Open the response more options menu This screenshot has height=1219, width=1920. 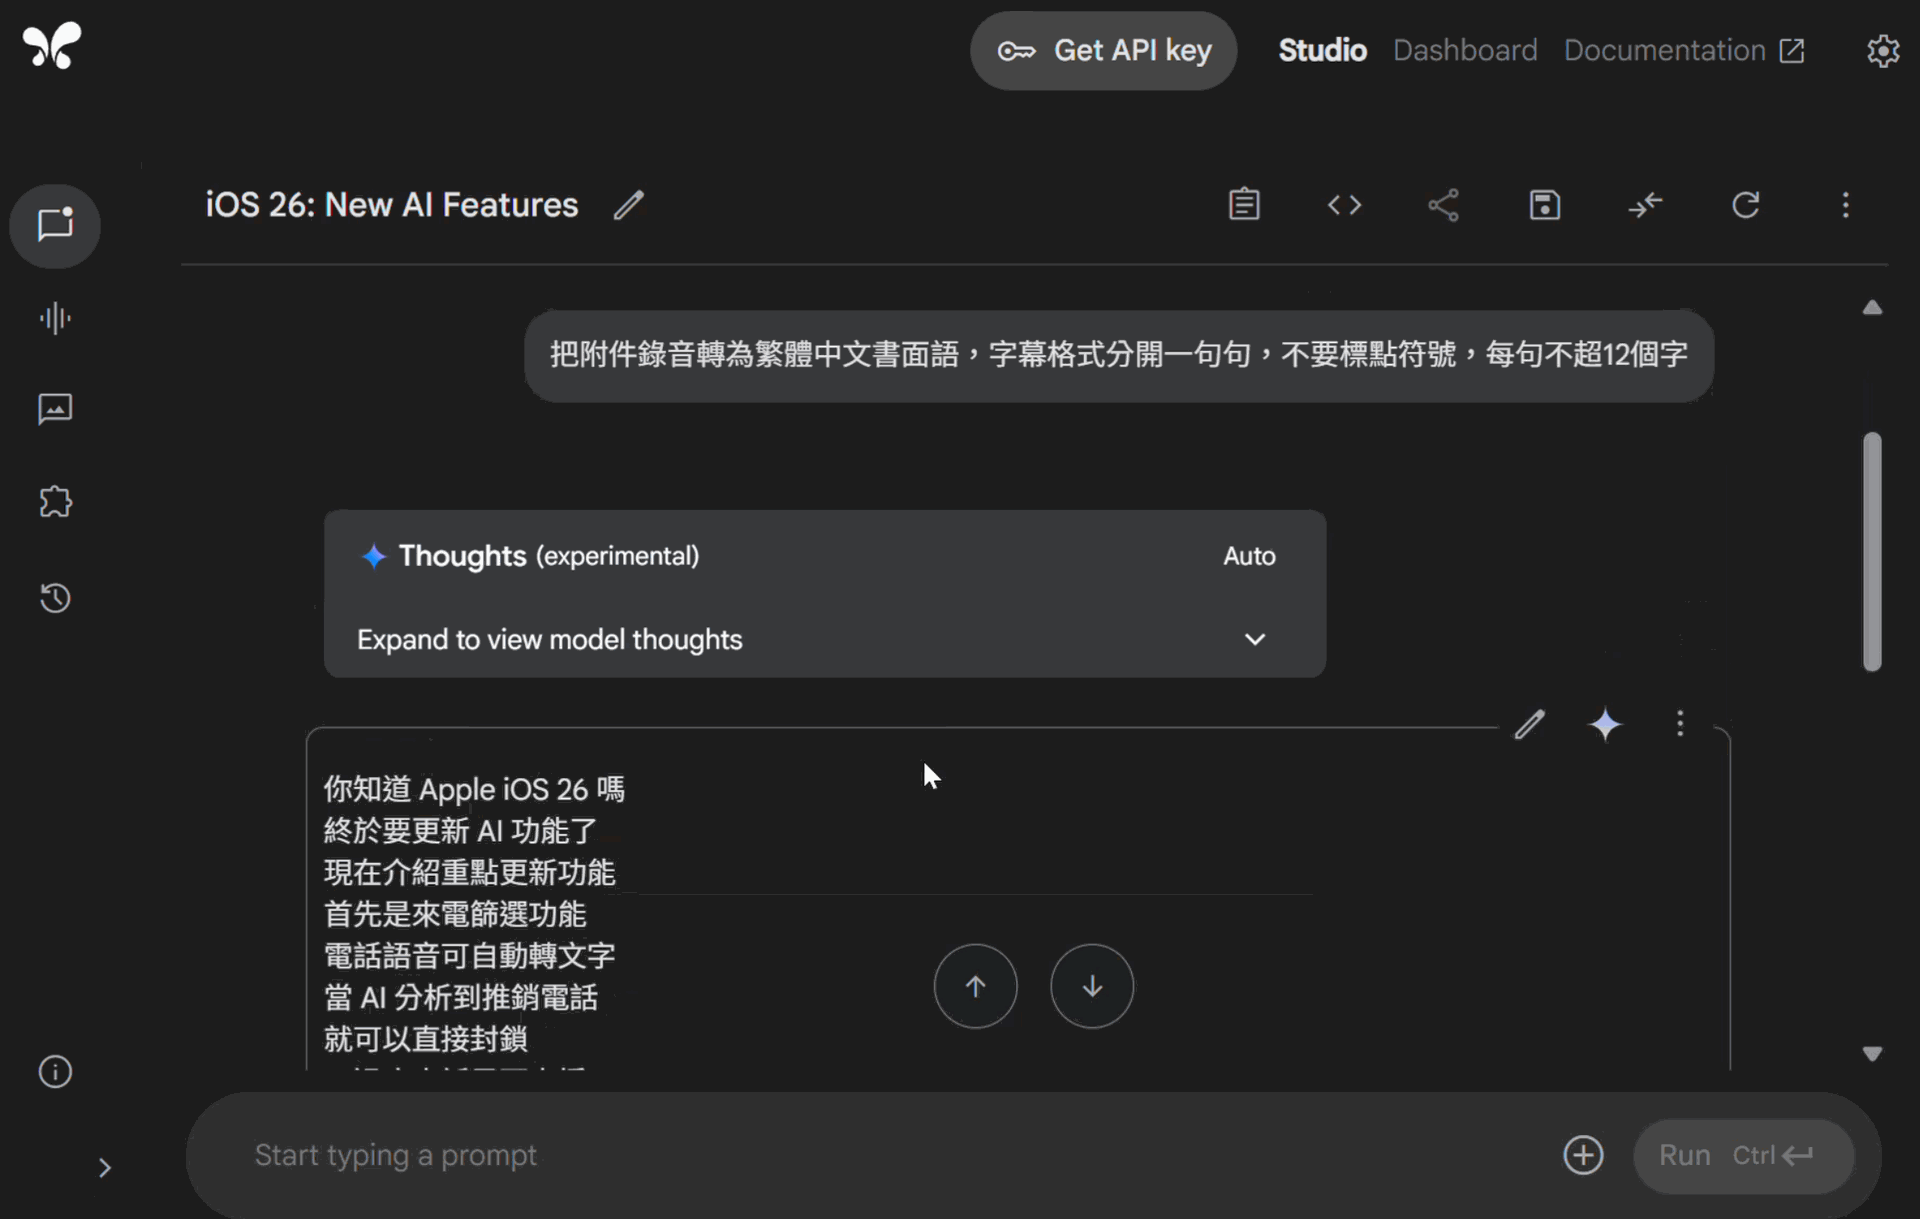1680,724
